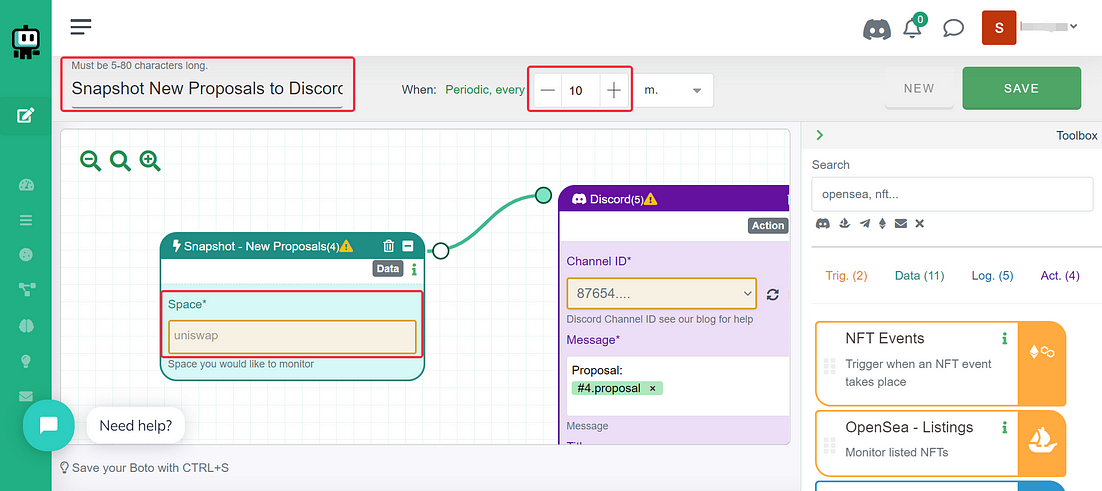Open the help chat launcher

click(x=48, y=425)
